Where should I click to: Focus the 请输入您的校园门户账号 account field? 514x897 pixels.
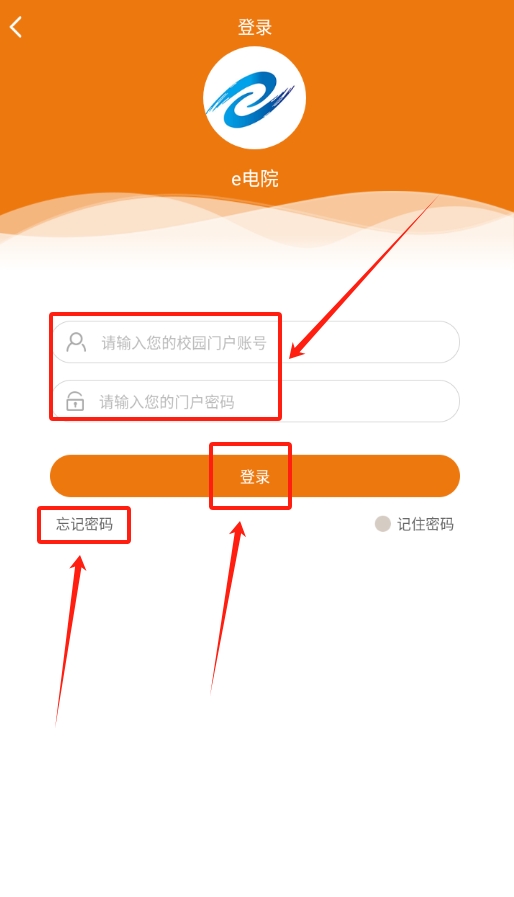point(256,342)
